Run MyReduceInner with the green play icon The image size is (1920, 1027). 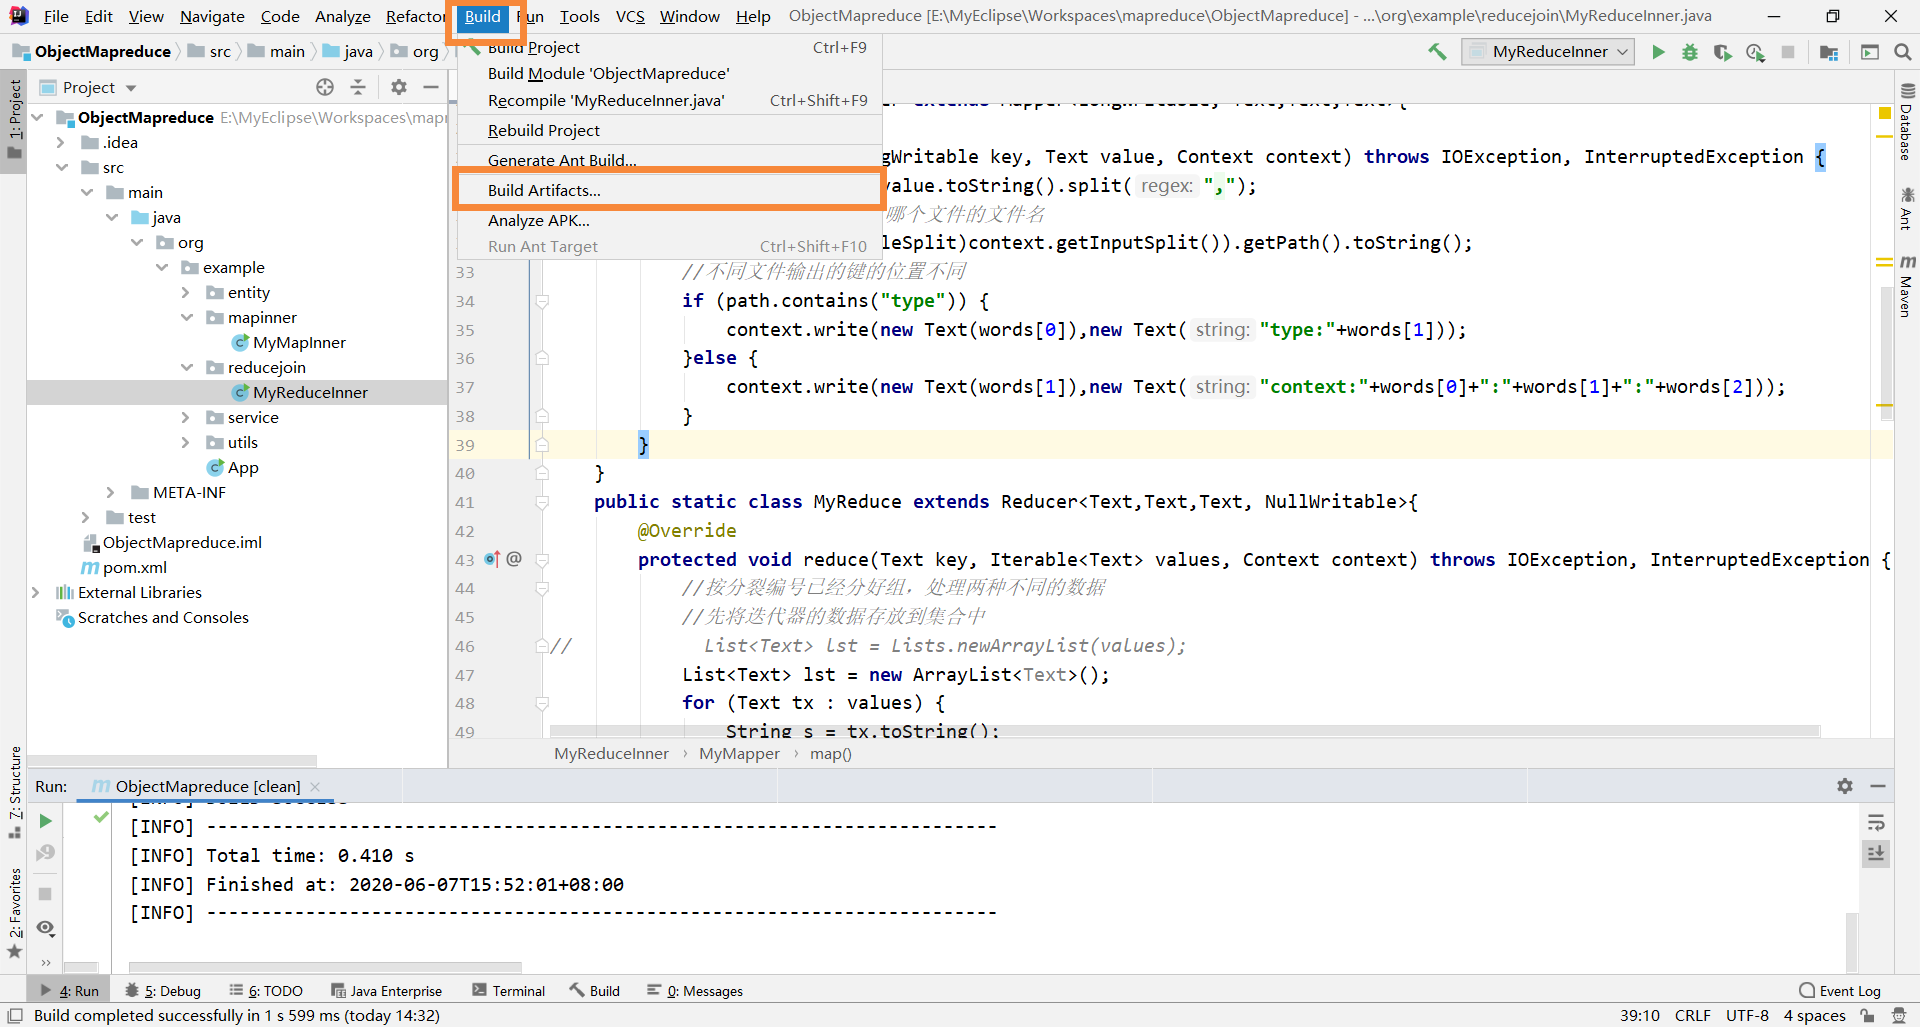1658,52
